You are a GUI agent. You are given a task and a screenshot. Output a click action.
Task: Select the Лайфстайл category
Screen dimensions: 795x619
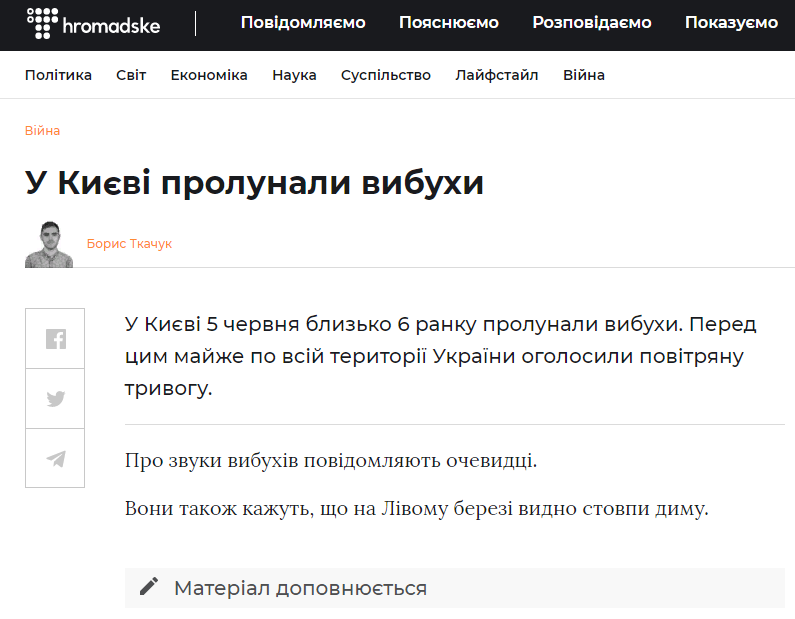coord(496,75)
